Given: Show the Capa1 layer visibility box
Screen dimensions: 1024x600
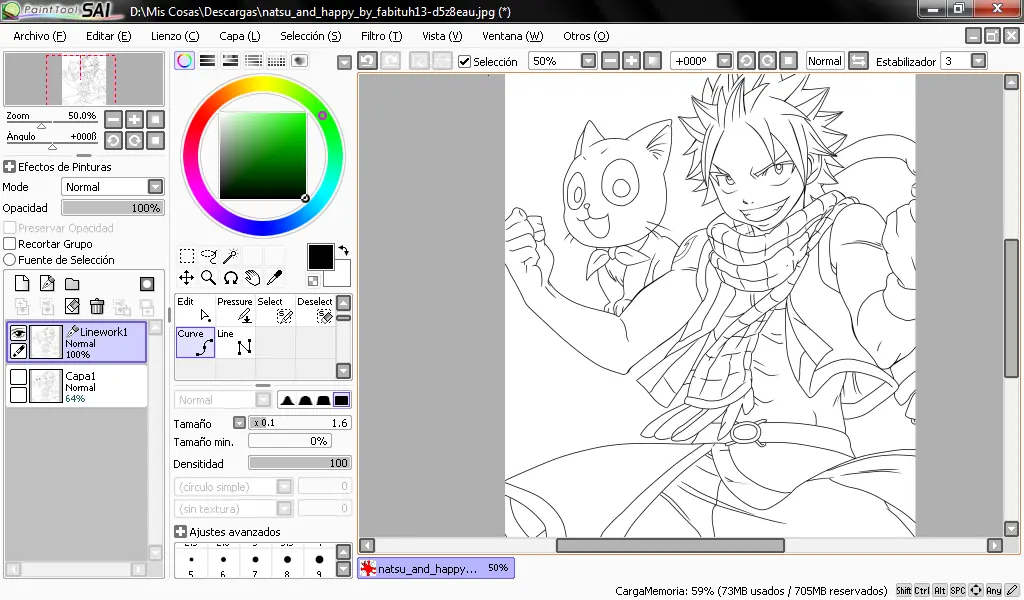Looking at the screenshot, I should (18, 377).
